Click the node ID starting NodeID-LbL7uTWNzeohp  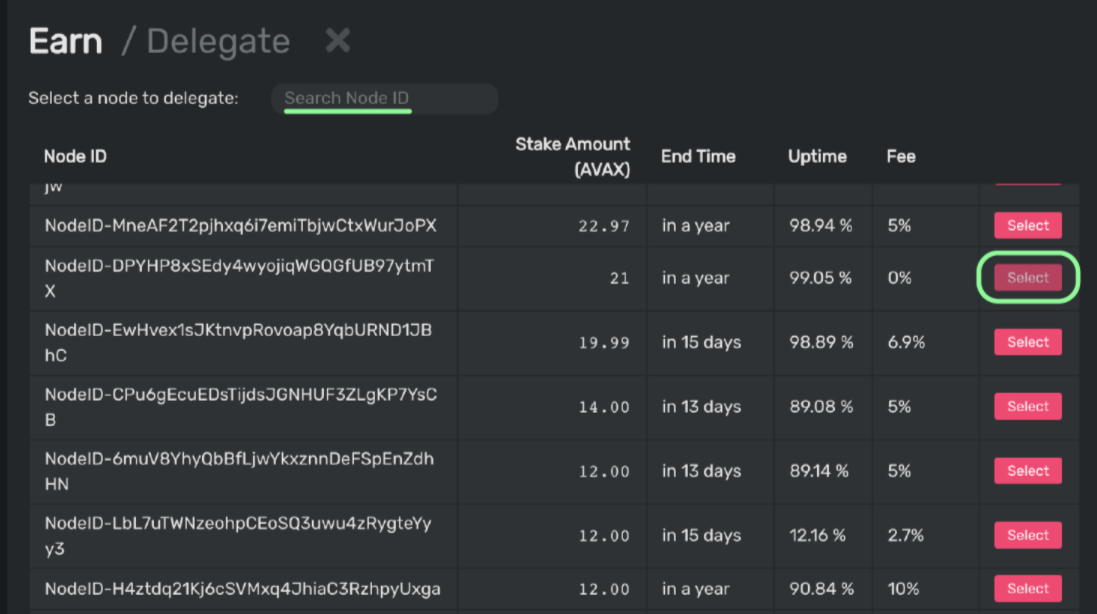click(x=239, y=536)
